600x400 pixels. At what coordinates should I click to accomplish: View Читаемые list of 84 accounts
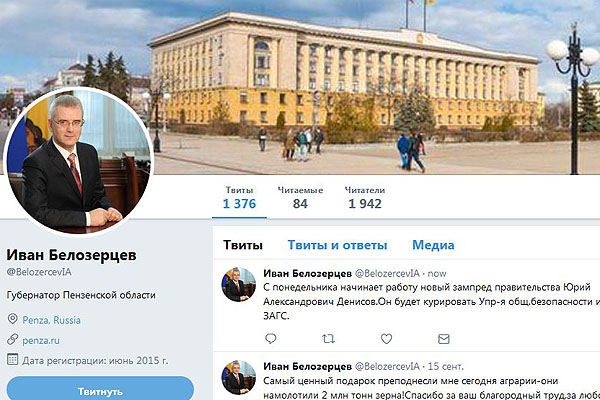(300, 198)
